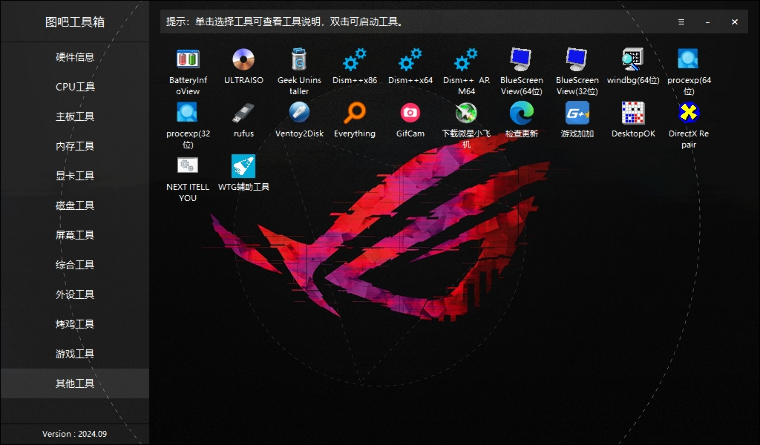The image size is (760, 445).
Task: Minimize the 图吧工具箱 window
Action: pos(708,21)
